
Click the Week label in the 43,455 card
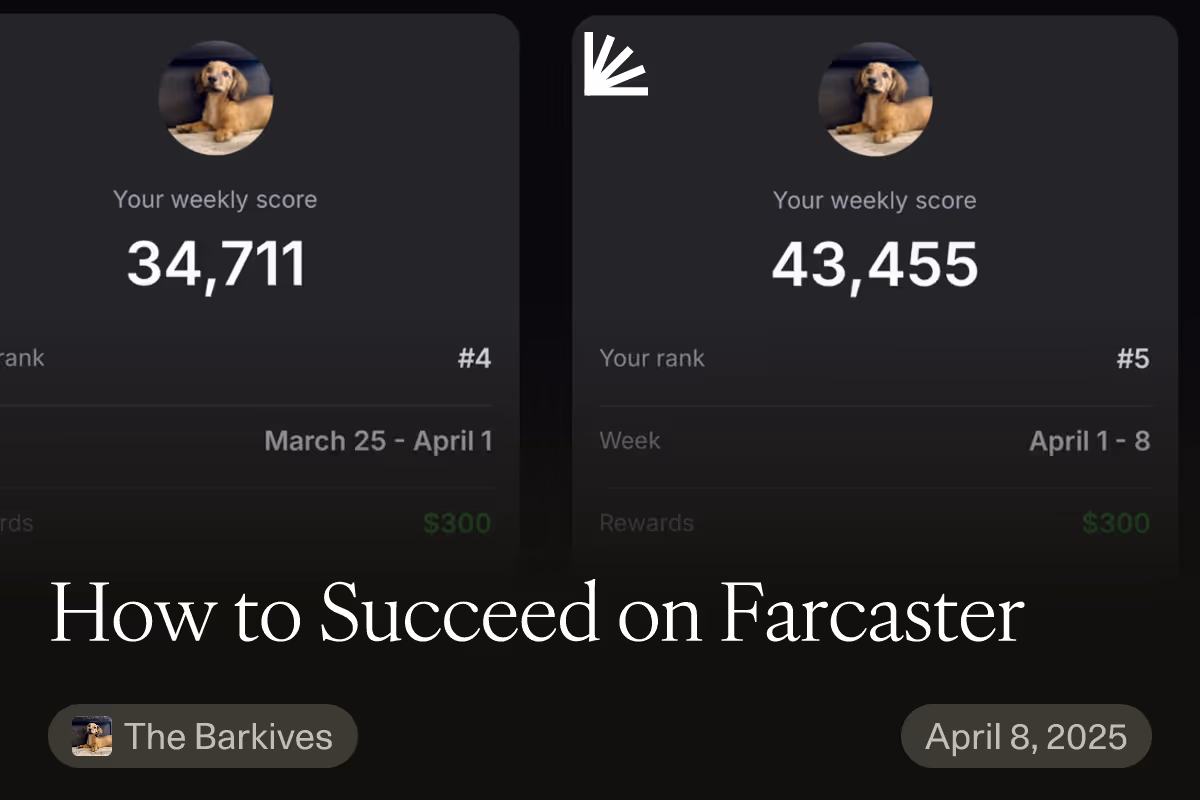pos(630,441)
